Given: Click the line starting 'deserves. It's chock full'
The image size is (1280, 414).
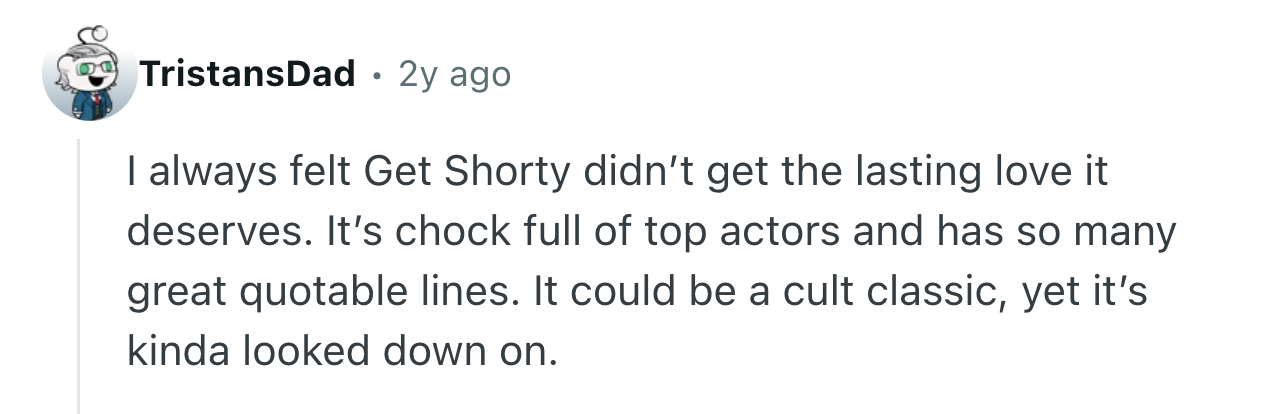Looking at the screenshot, I should point(651,233).
